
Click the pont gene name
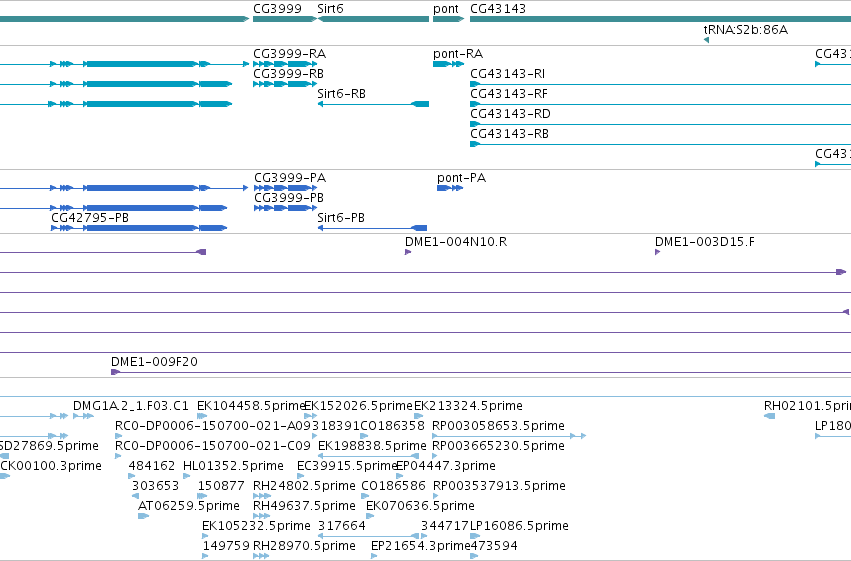pos(446,9)
